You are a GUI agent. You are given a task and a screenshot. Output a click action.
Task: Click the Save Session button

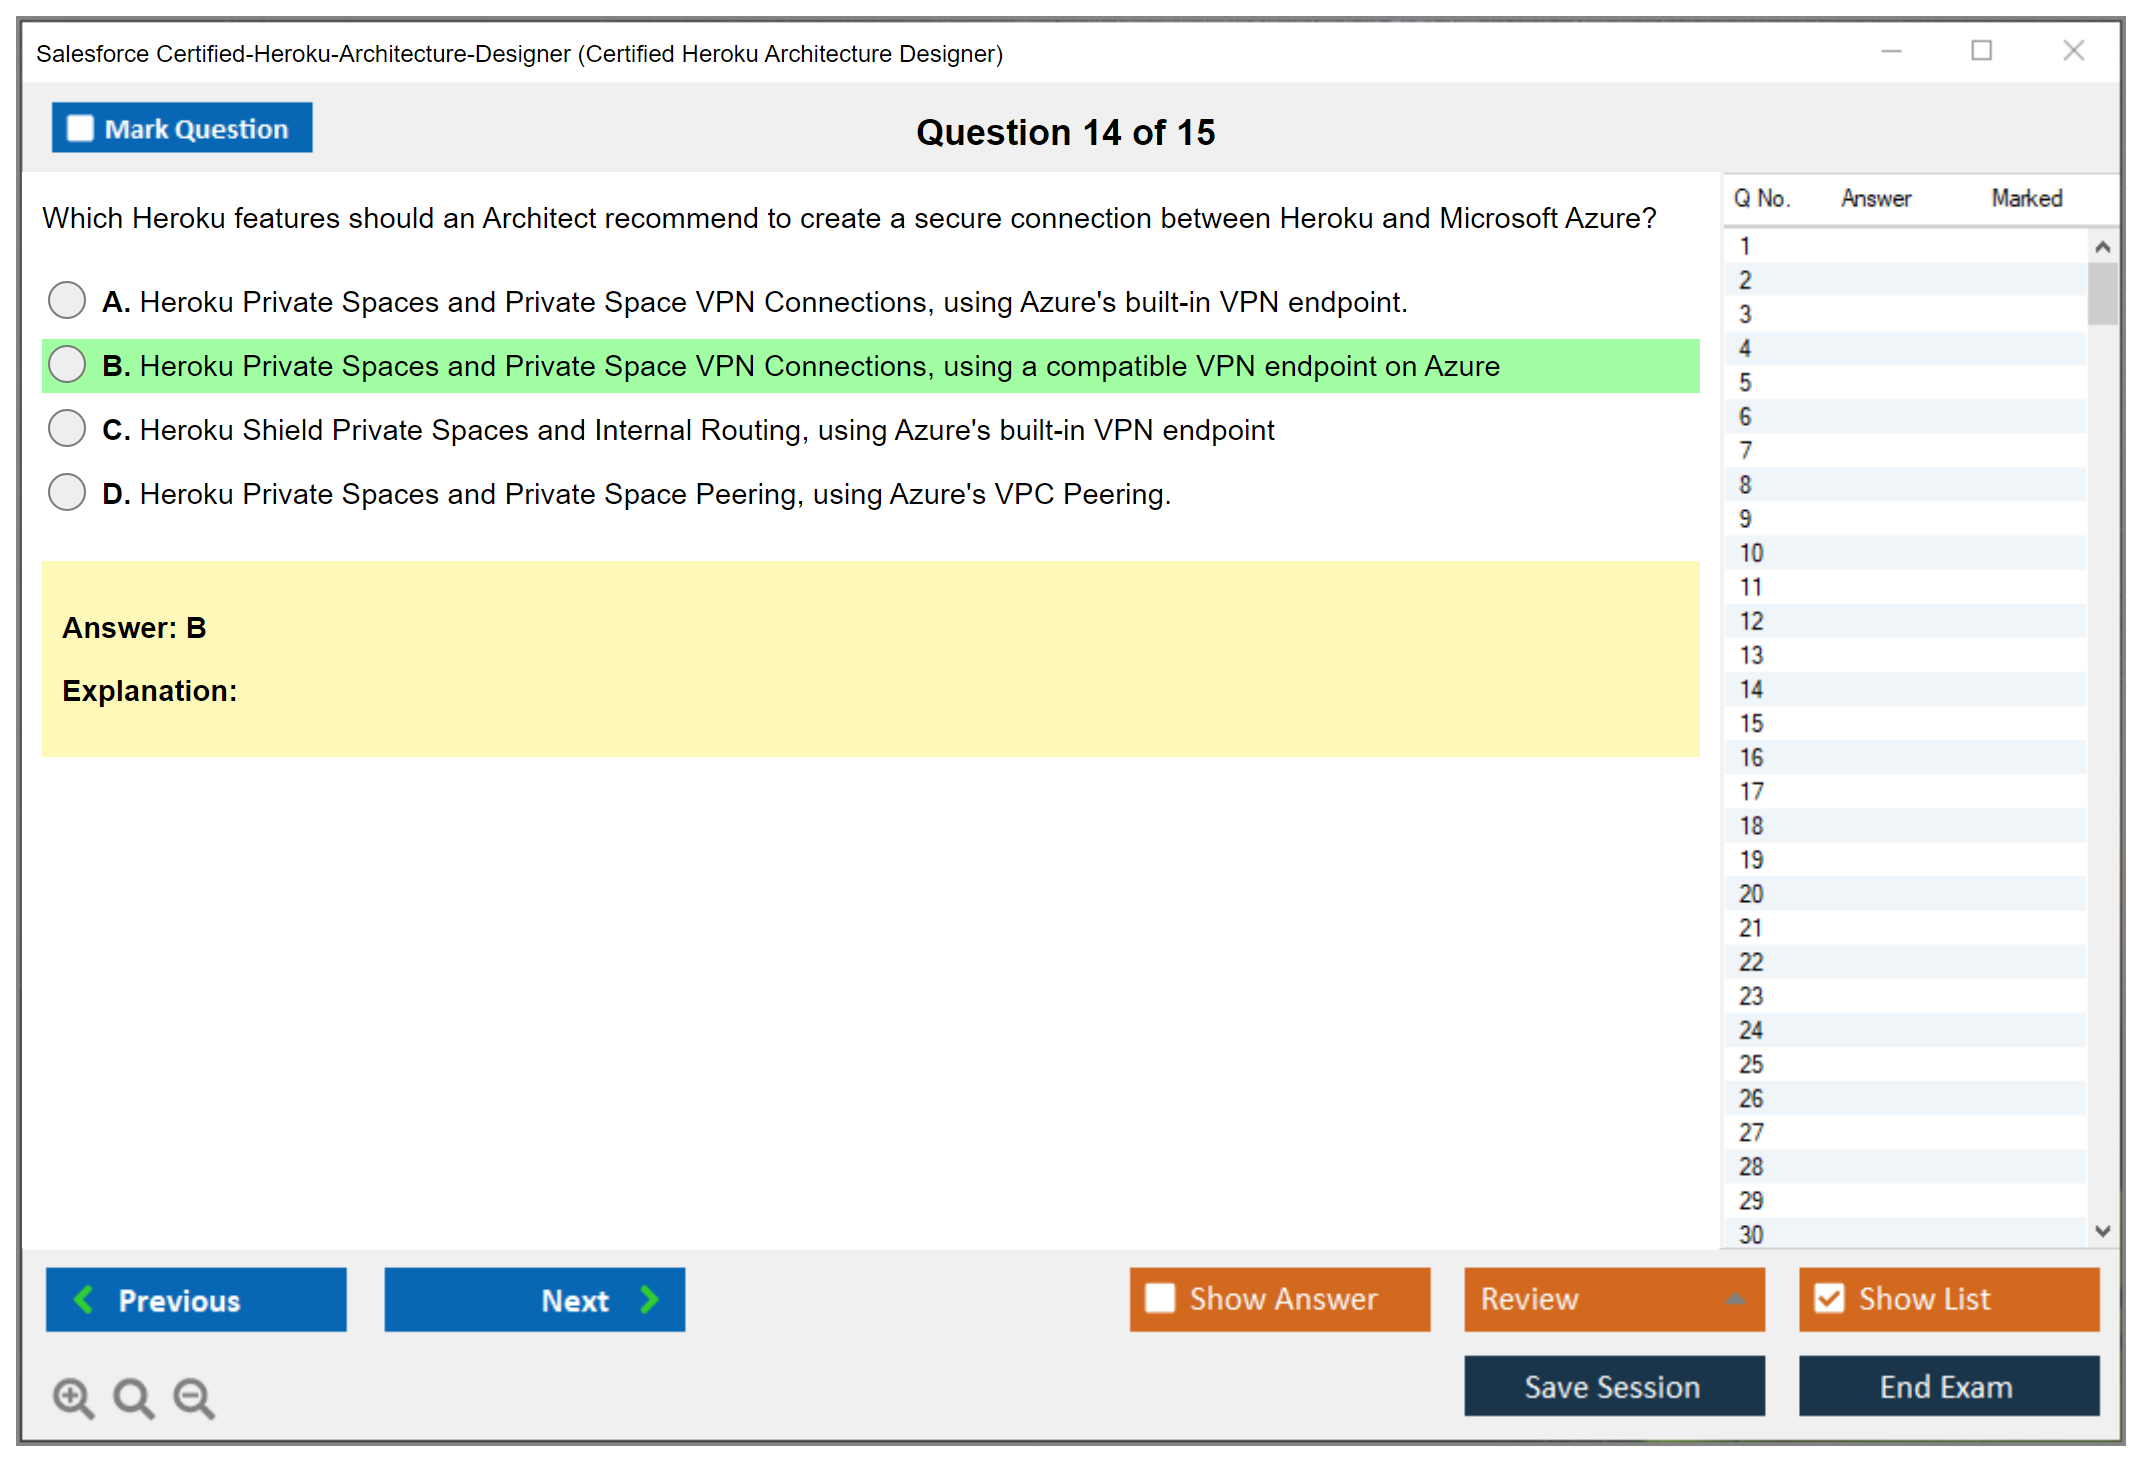[1613, 1386]
